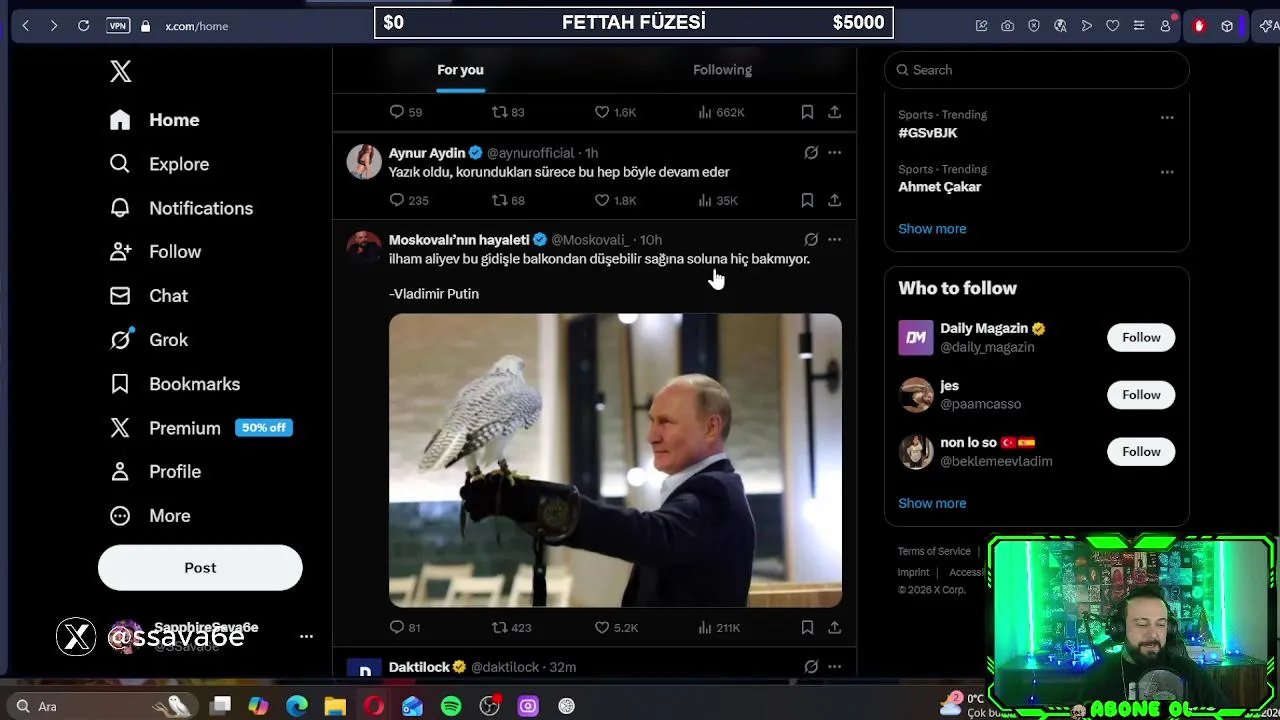
Task: Open the More menu in sidebar
Action: (x=149, y=516)
